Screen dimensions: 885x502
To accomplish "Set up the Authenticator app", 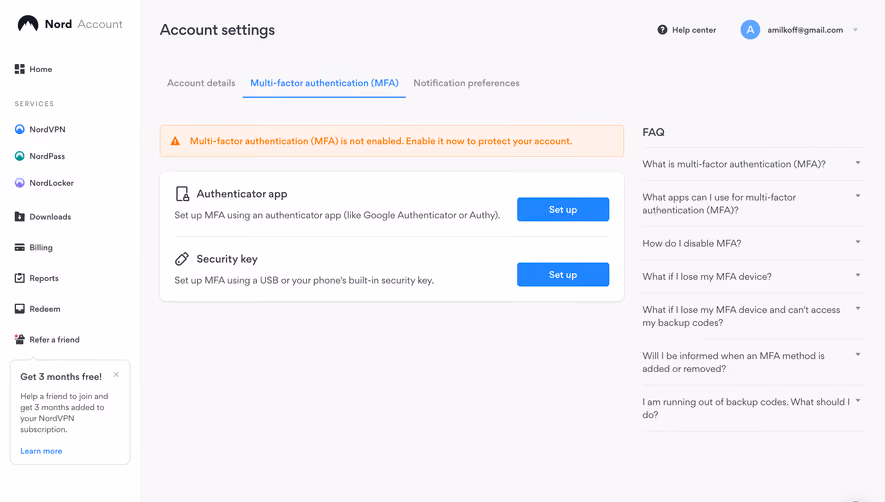I will [563, 209].
